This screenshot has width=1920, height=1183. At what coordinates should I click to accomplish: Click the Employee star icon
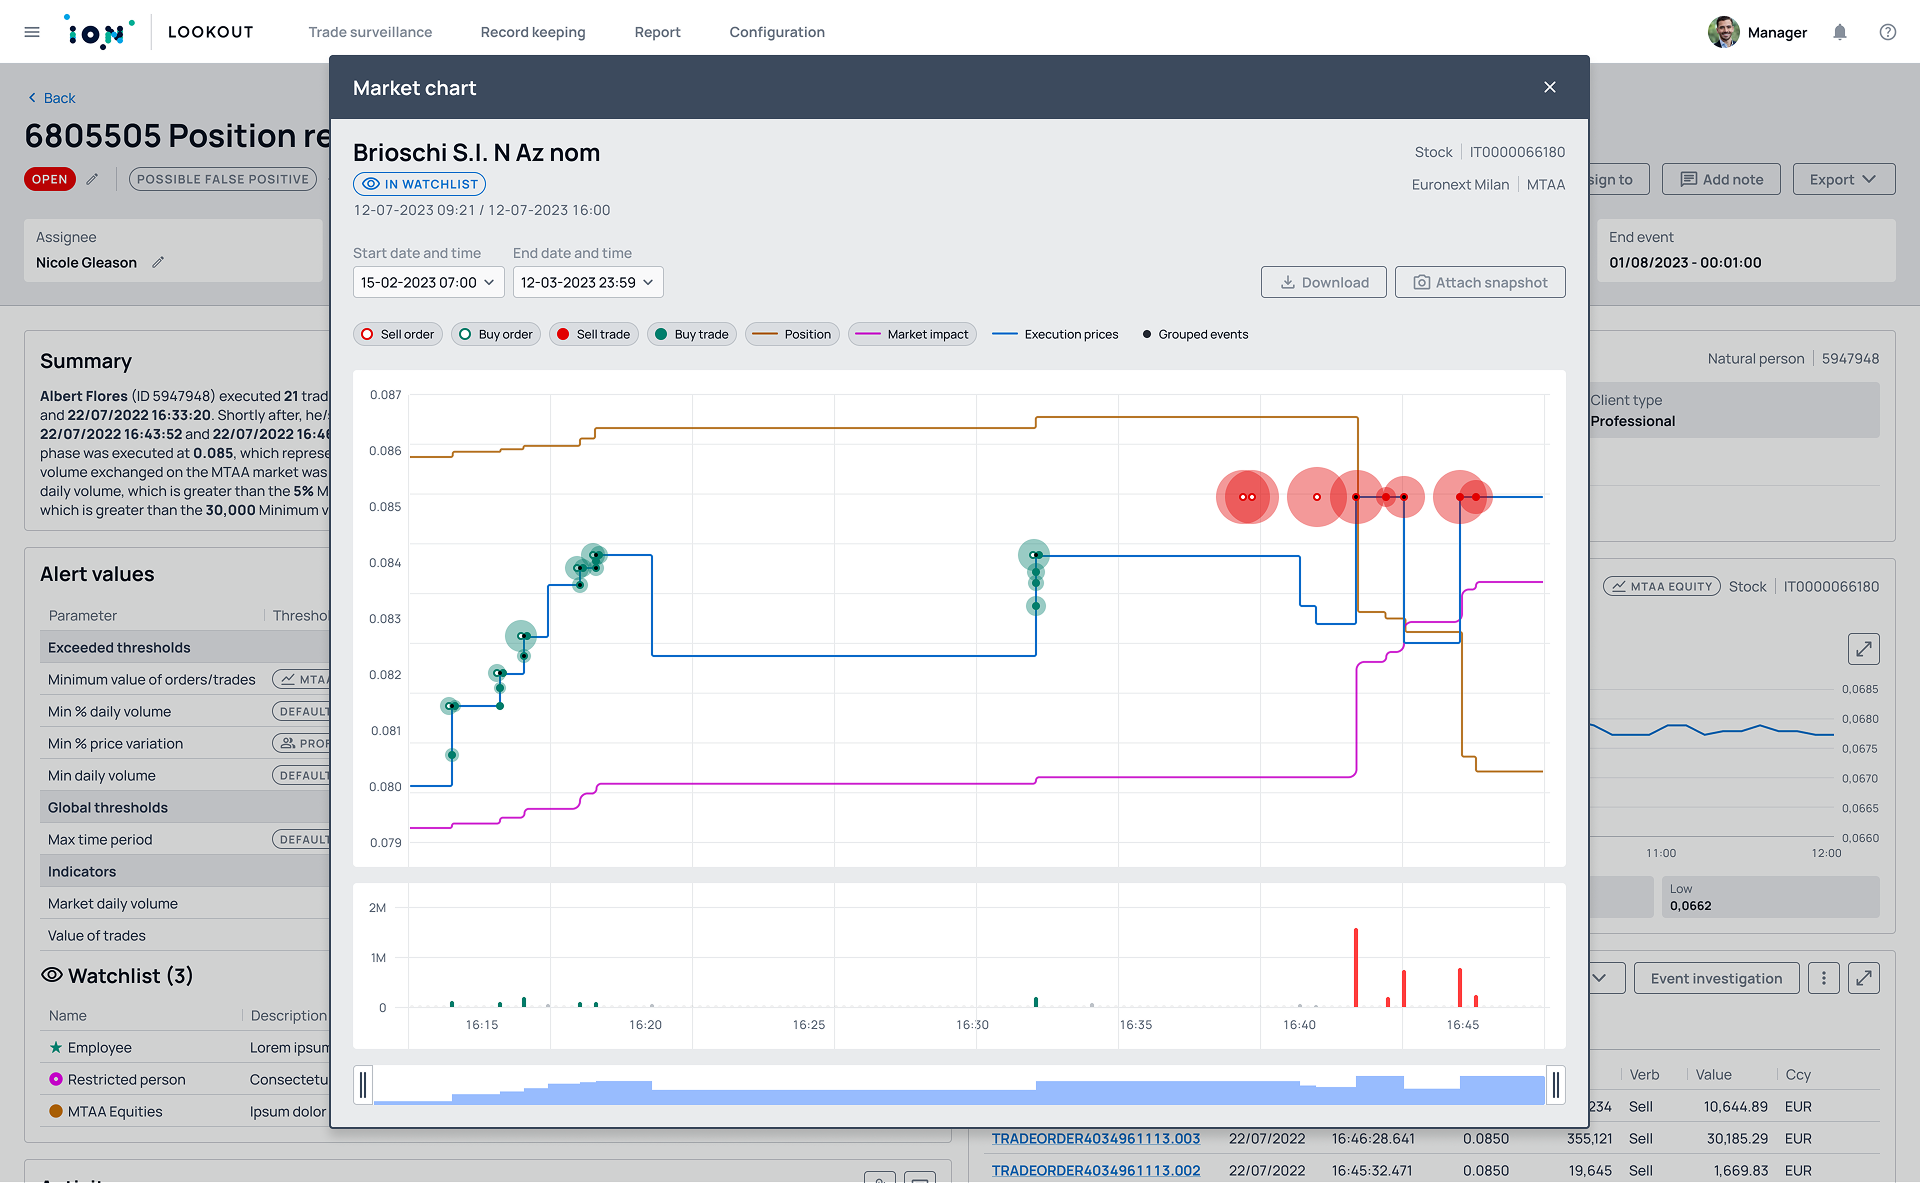point(56,1047)
